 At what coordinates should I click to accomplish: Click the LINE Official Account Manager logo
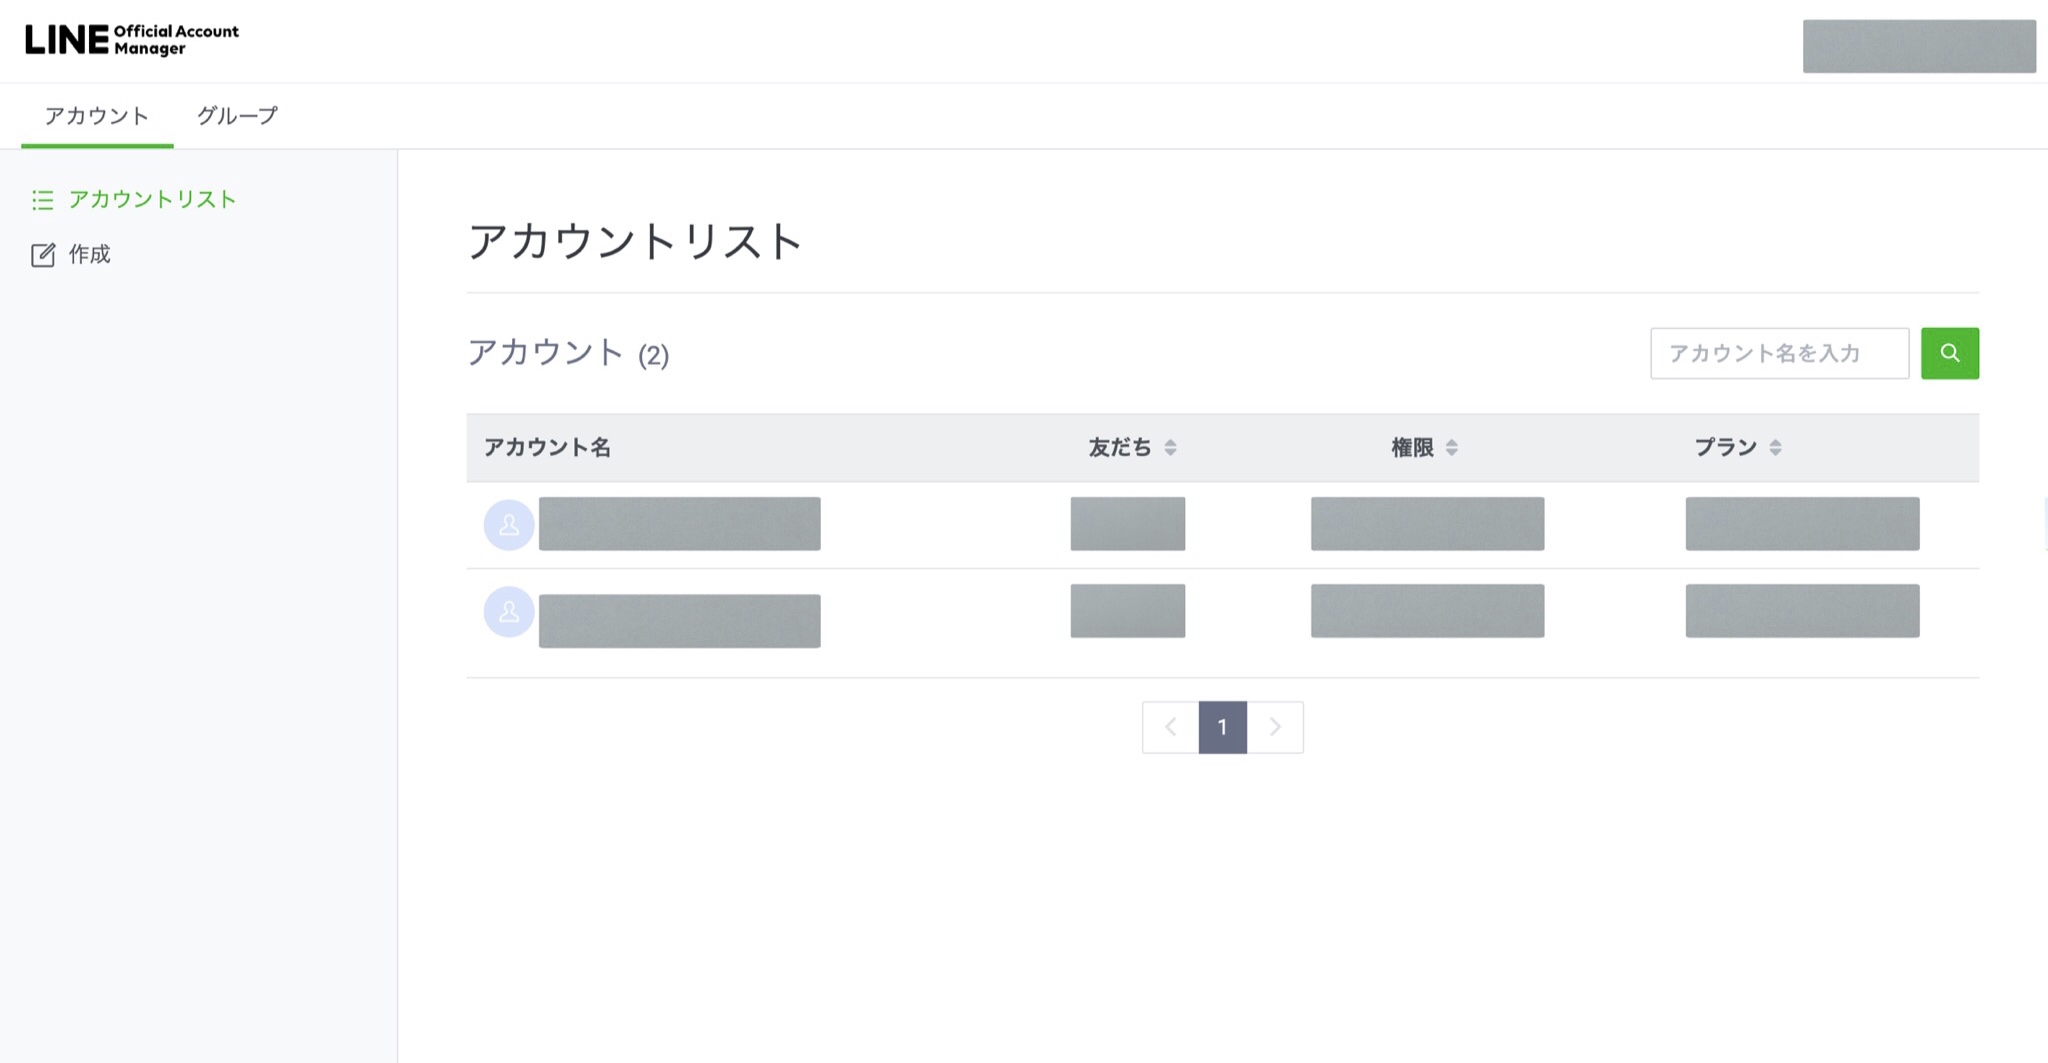tap(131, 40)
